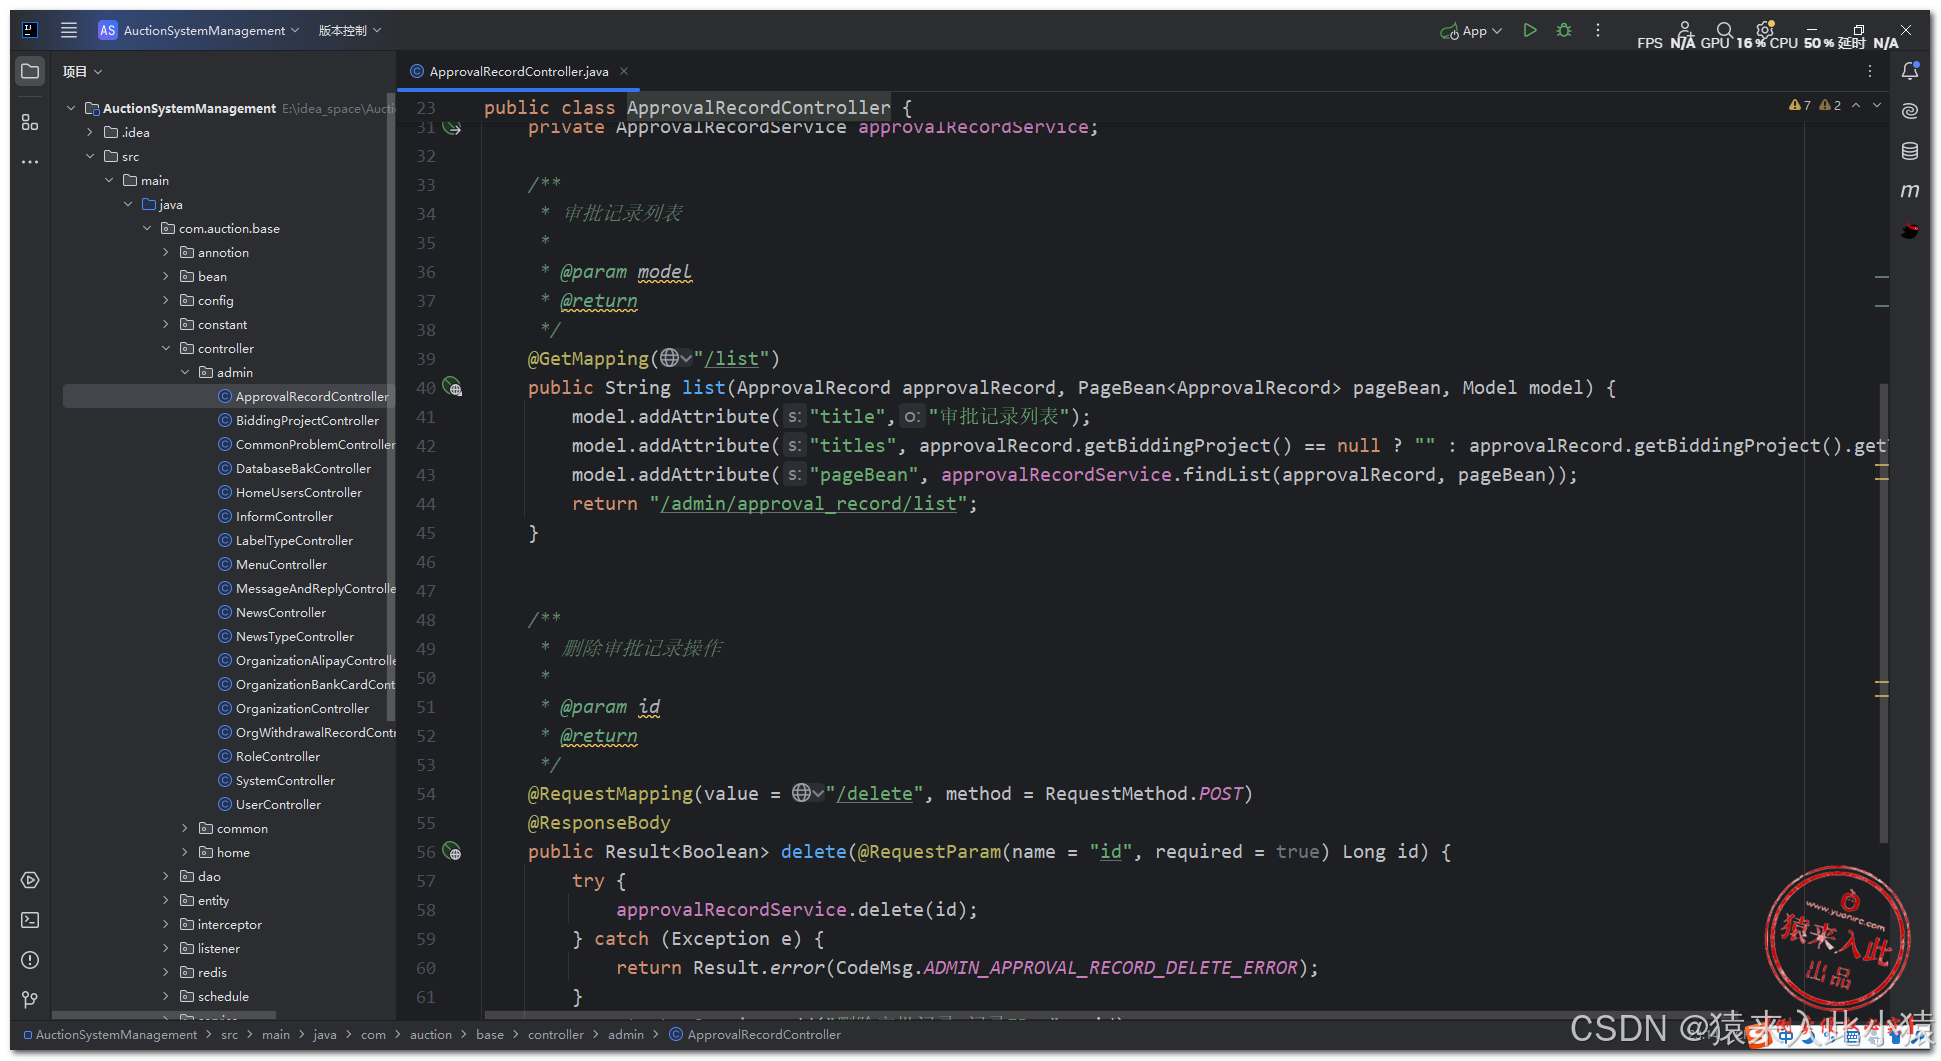Expand the entity package
Image resolution: width=1941 pixels, height=1061 pixels.
pyautogui.click(x=166, y=900)
